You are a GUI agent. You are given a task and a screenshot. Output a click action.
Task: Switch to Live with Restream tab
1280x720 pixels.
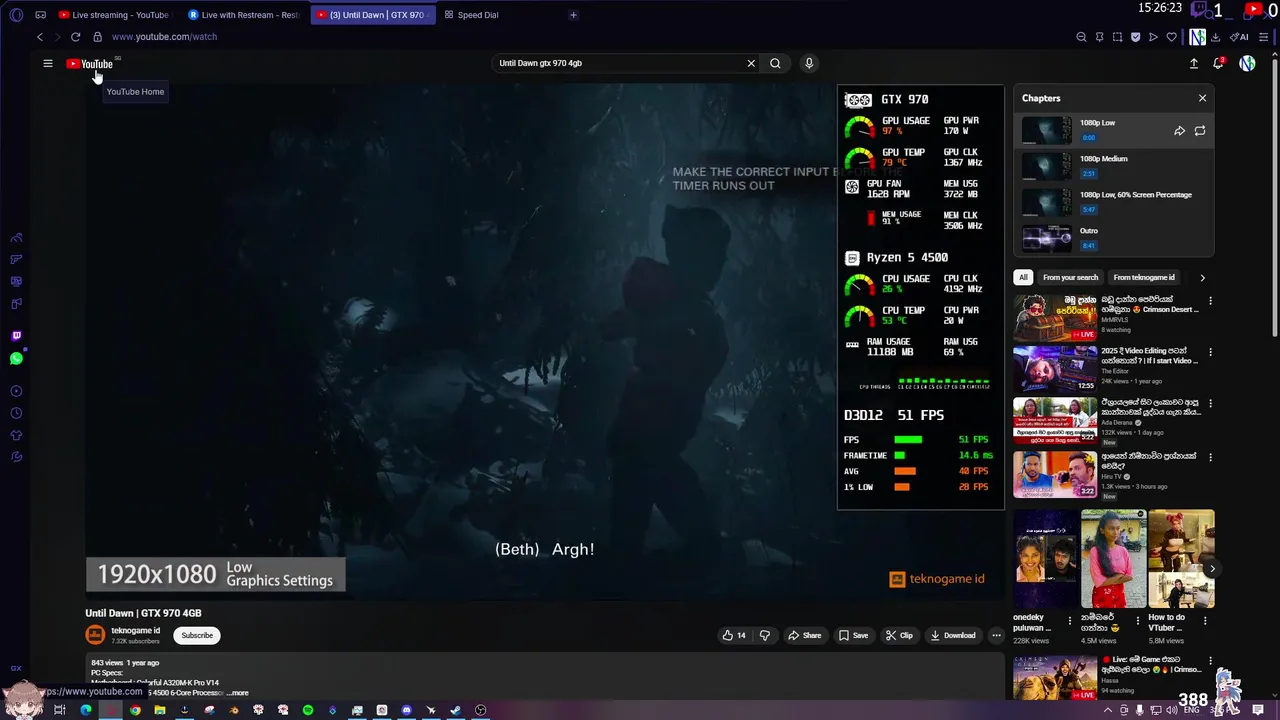(243, 15)
